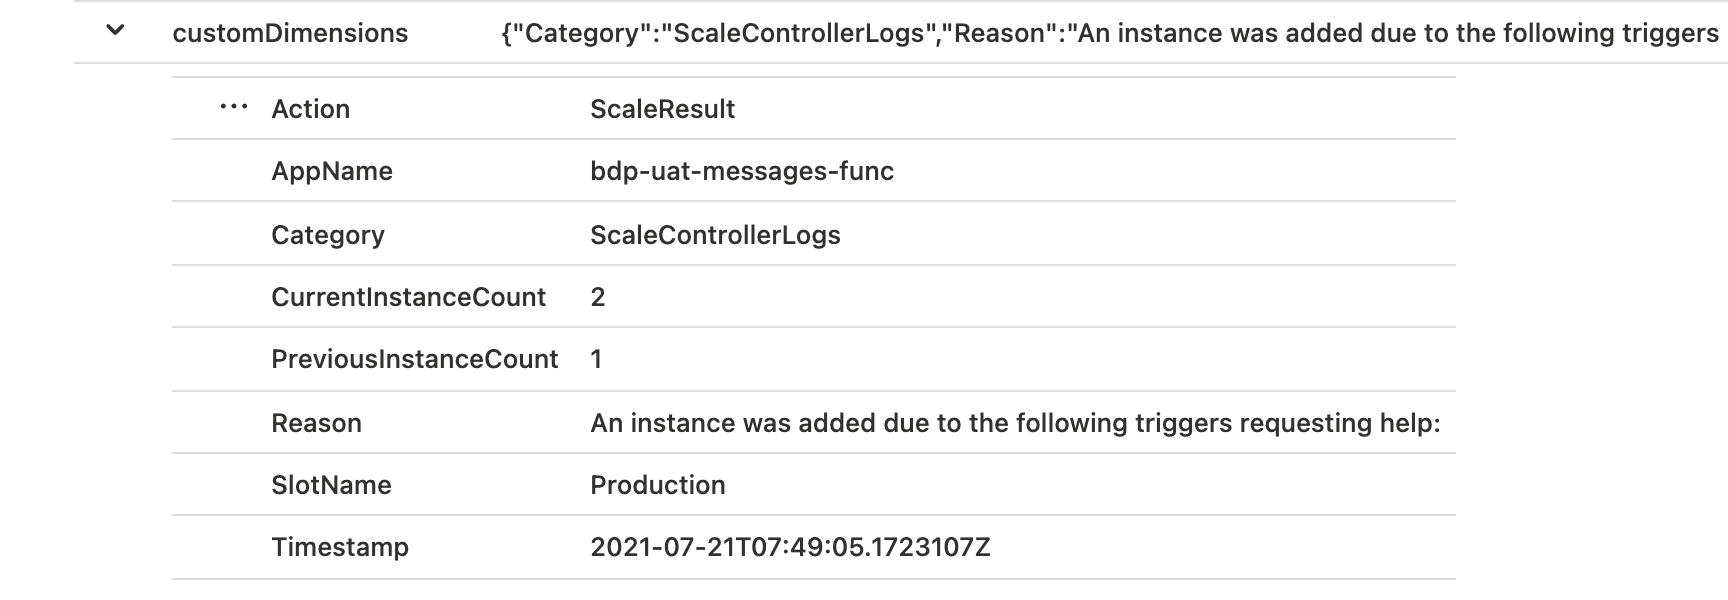Viewport: 1728px width, 600px height.
Task: Click the Timestamp row key
Action: pos(340,547)
